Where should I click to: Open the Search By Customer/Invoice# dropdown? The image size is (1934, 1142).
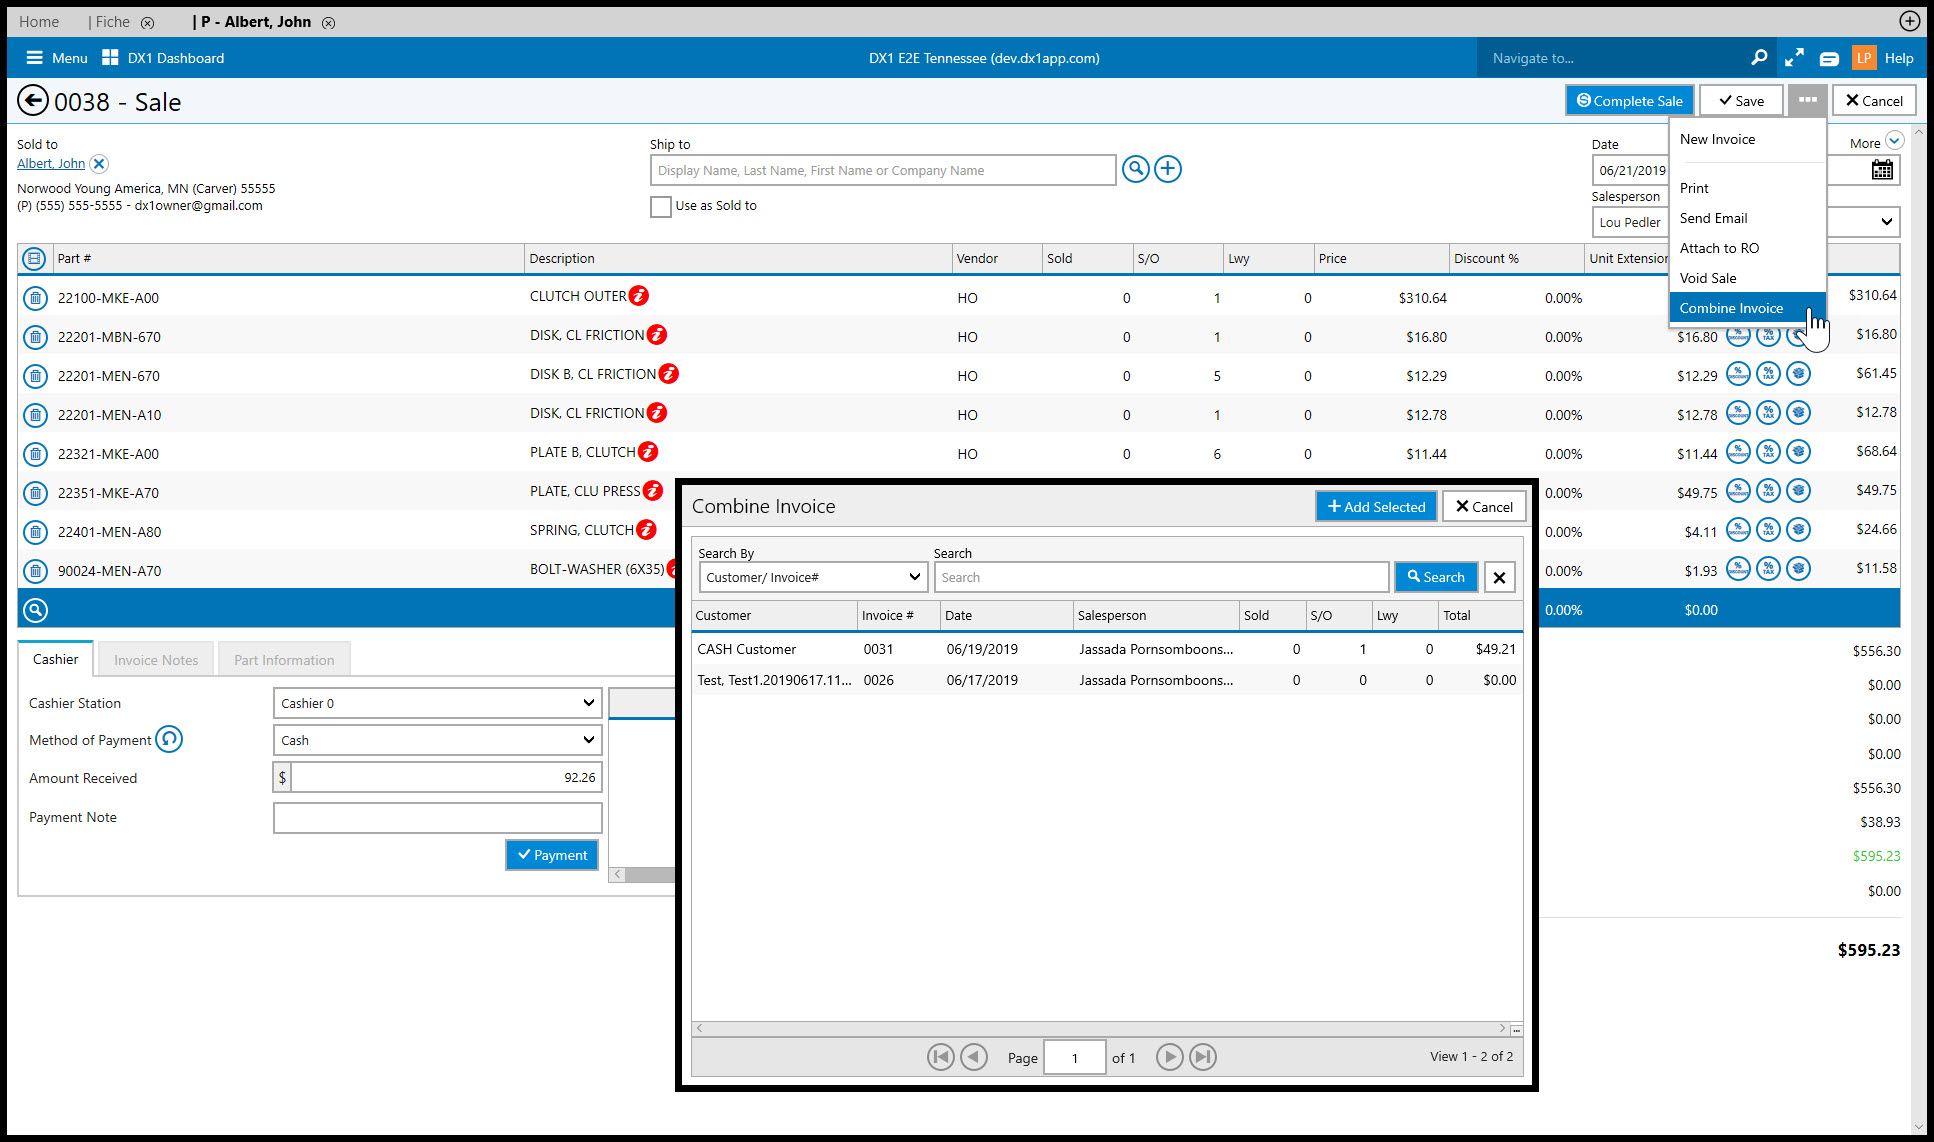pos(813,577)
